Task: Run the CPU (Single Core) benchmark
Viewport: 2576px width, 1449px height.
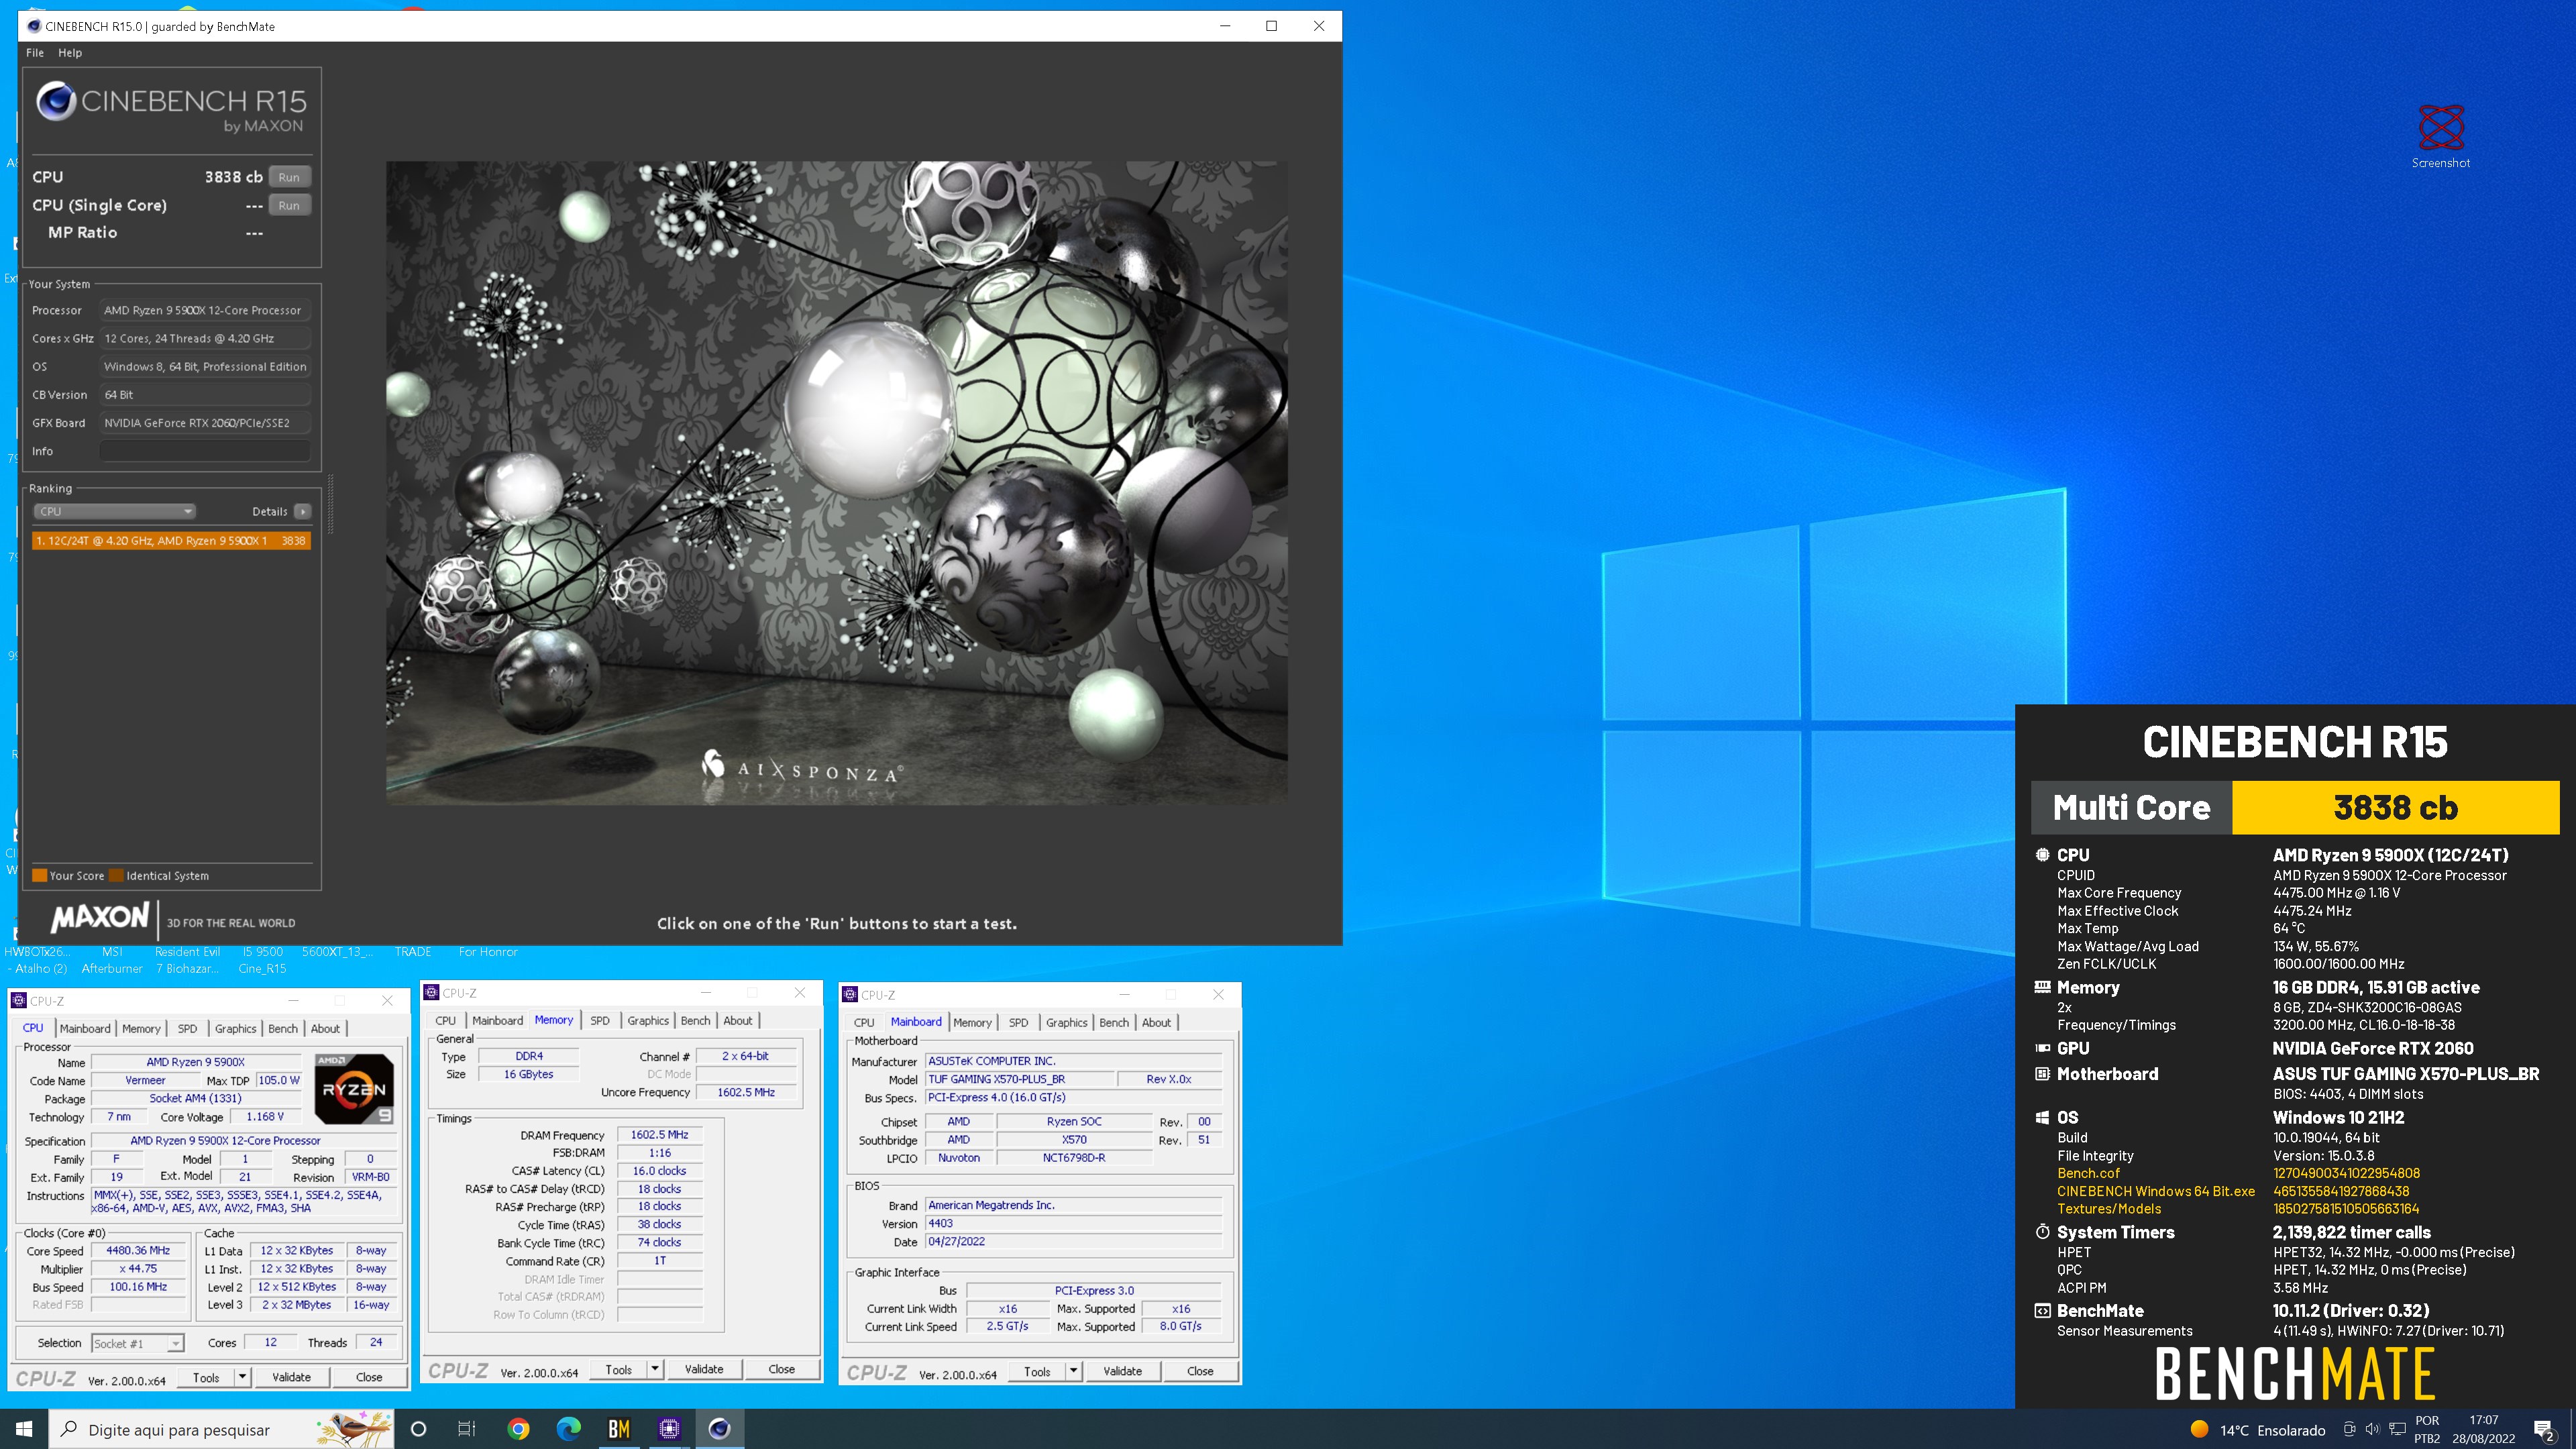Action: [289, 205]
